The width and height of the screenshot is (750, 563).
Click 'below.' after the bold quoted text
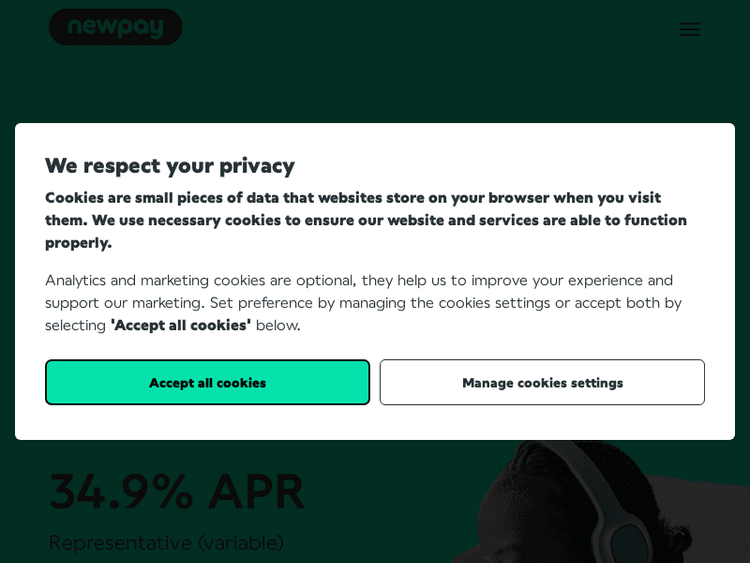[278, 325]
